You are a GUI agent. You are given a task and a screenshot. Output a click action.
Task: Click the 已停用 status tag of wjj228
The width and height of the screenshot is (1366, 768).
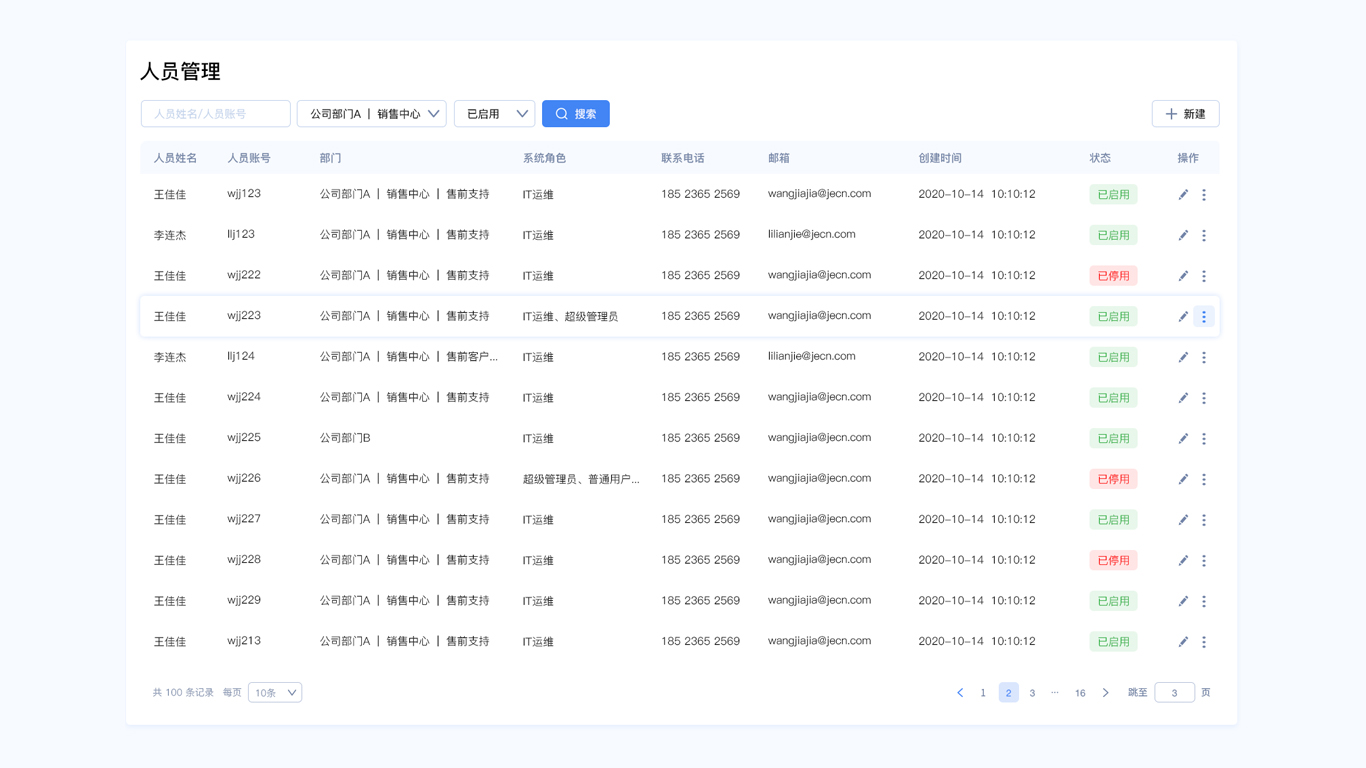click(x=1113, y=561)
